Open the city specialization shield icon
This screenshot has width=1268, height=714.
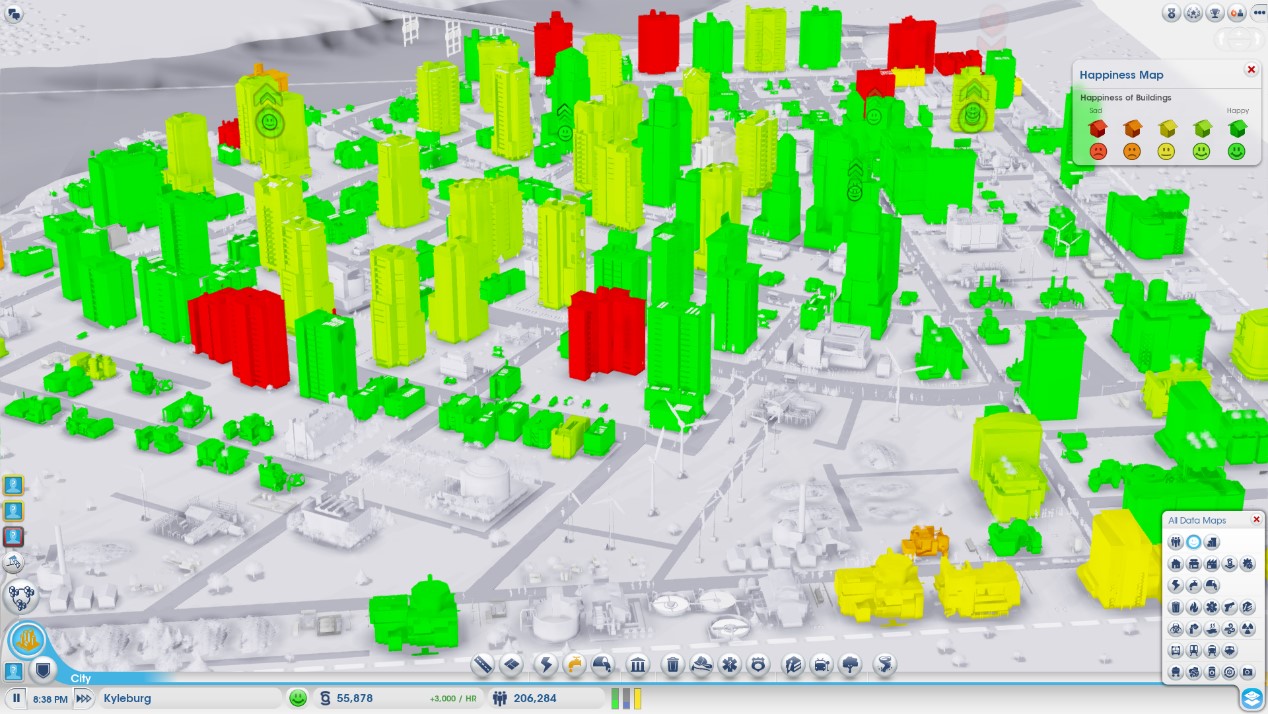tap(44, 670)
